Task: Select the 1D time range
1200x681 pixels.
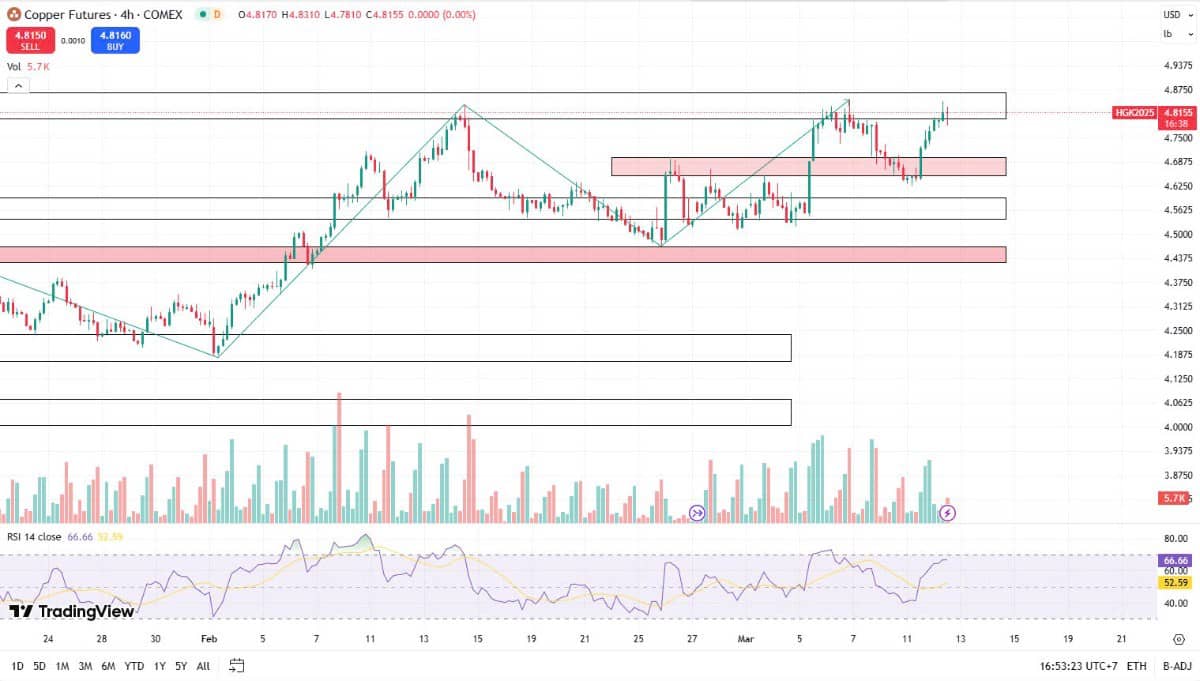Action: tap(18, 666)
